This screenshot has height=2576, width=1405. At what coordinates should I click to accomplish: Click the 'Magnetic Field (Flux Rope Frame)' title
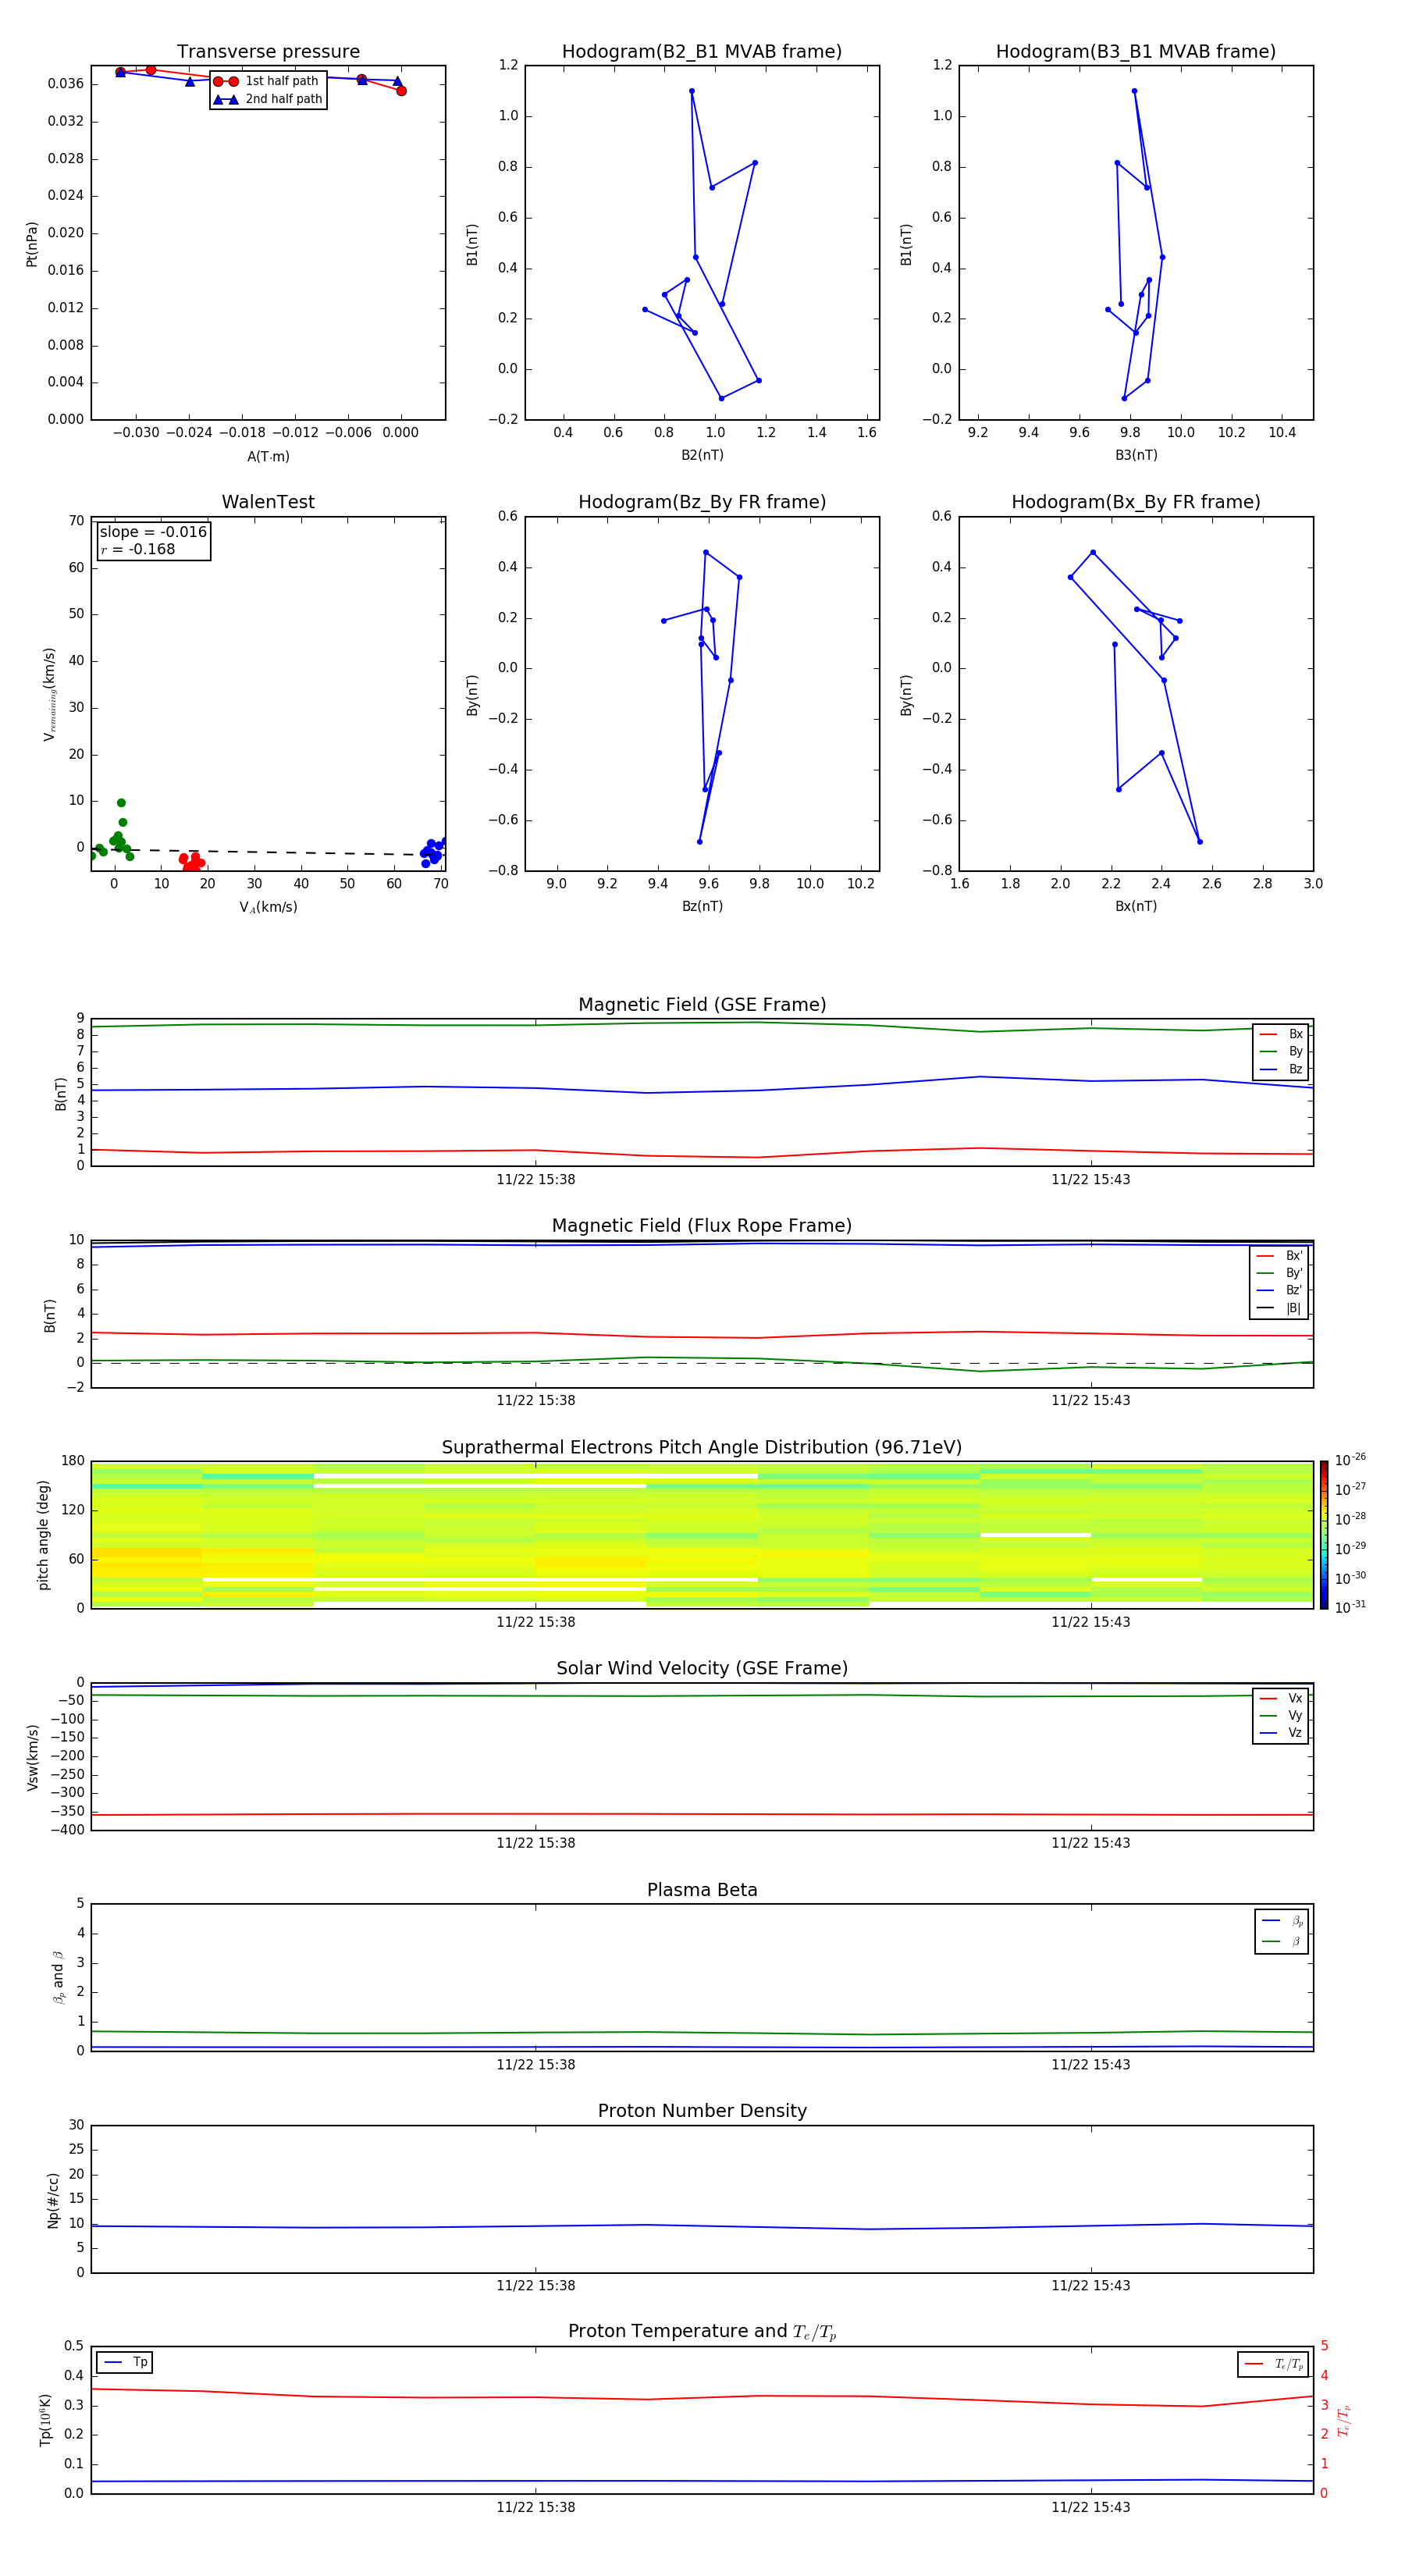coord(702,1226)
